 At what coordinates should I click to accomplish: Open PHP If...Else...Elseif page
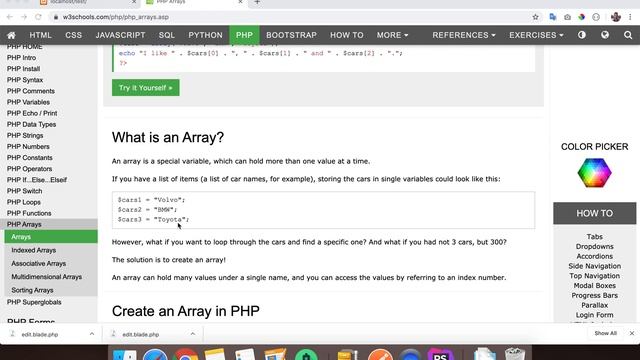[x=37, y=180]
